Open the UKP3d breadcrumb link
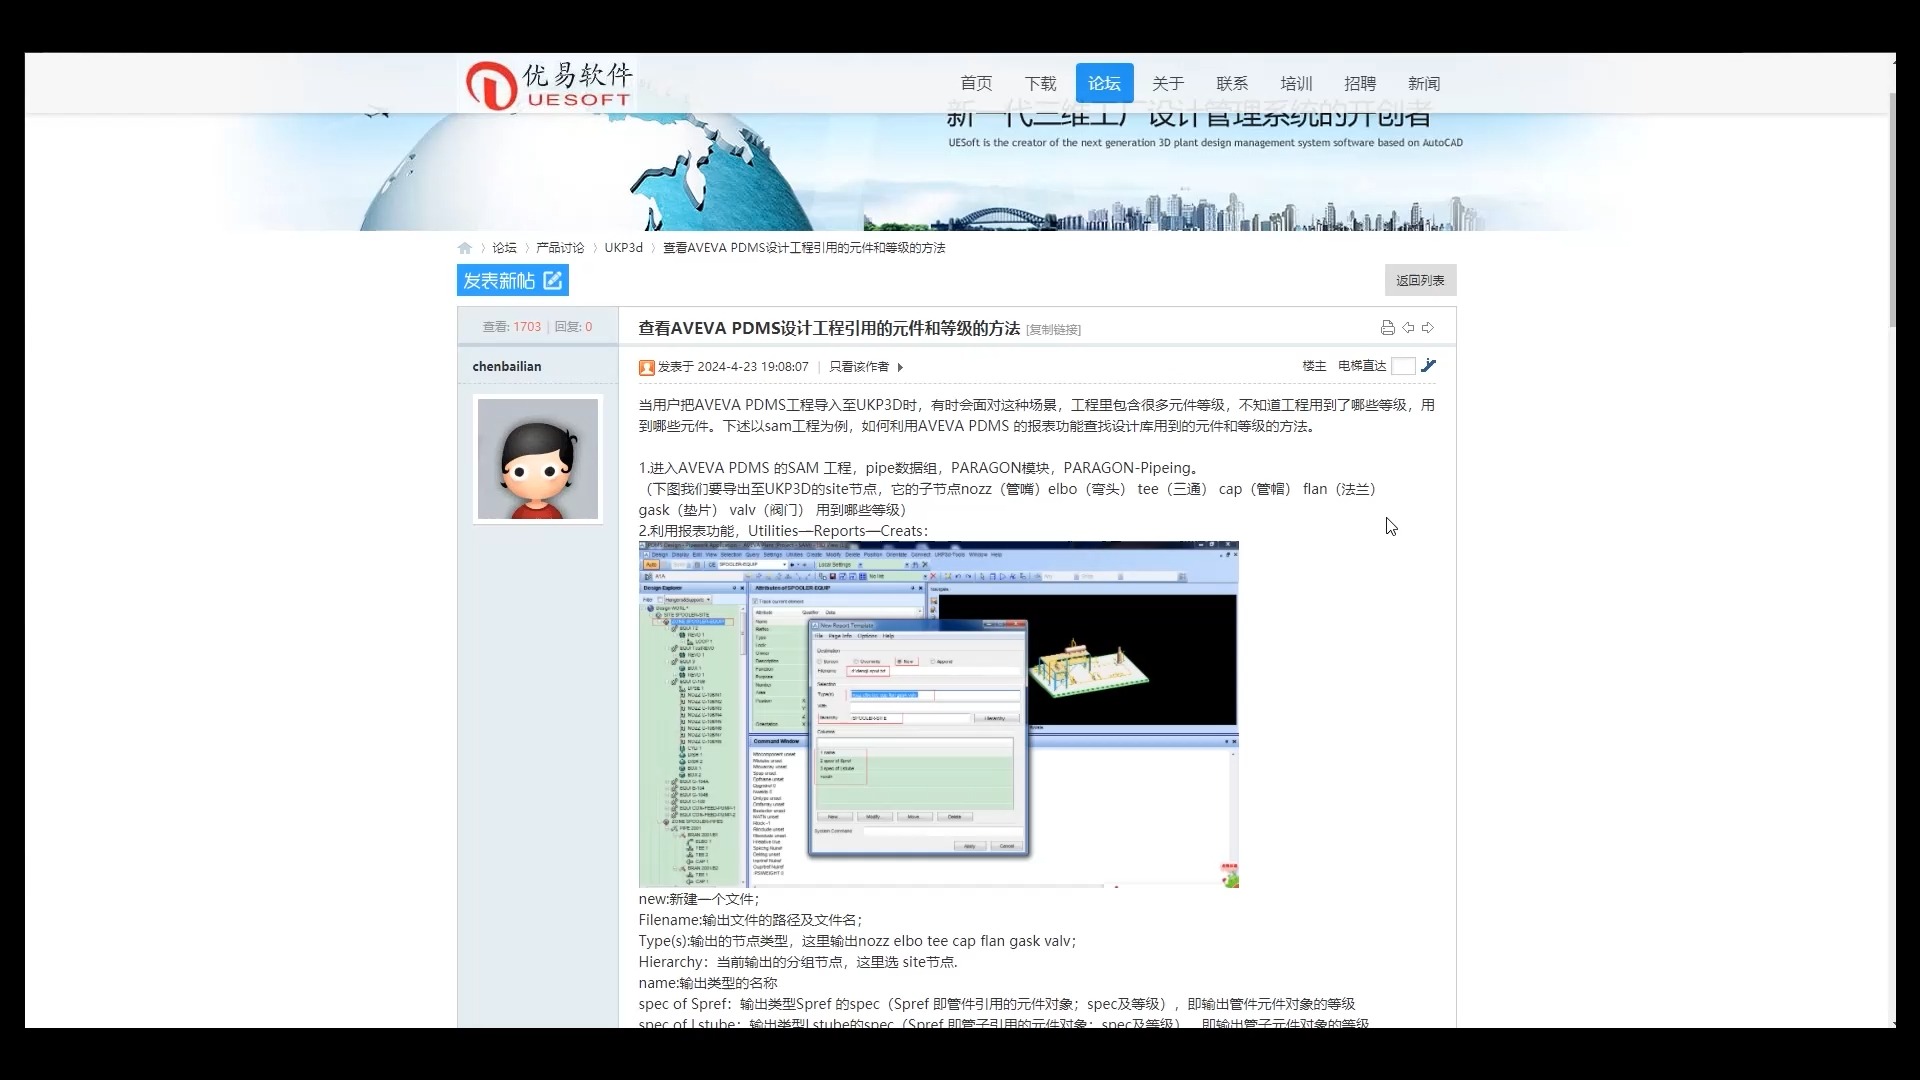Viewport: 1920px width, 1080px height. 623,247
